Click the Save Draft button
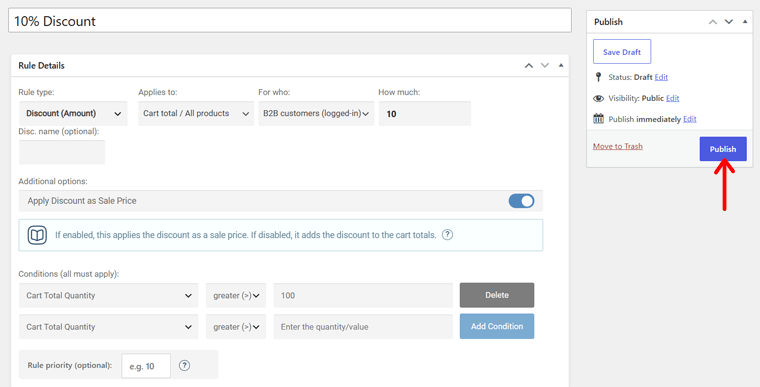Viewport: 760px width, 387px height. click(622, 52)
